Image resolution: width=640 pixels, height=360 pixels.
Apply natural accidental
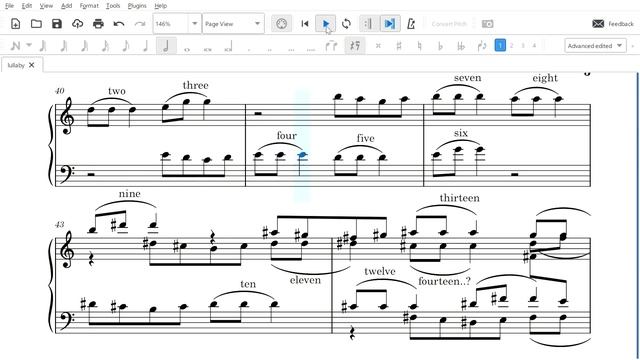pyautogui.click(x=419, y=46)
